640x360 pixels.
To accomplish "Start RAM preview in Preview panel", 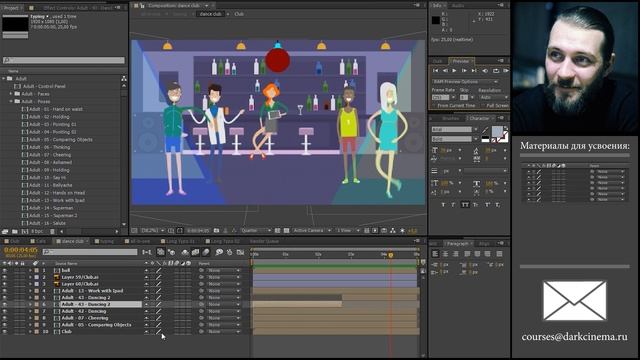I will click(x=505, y=71).
